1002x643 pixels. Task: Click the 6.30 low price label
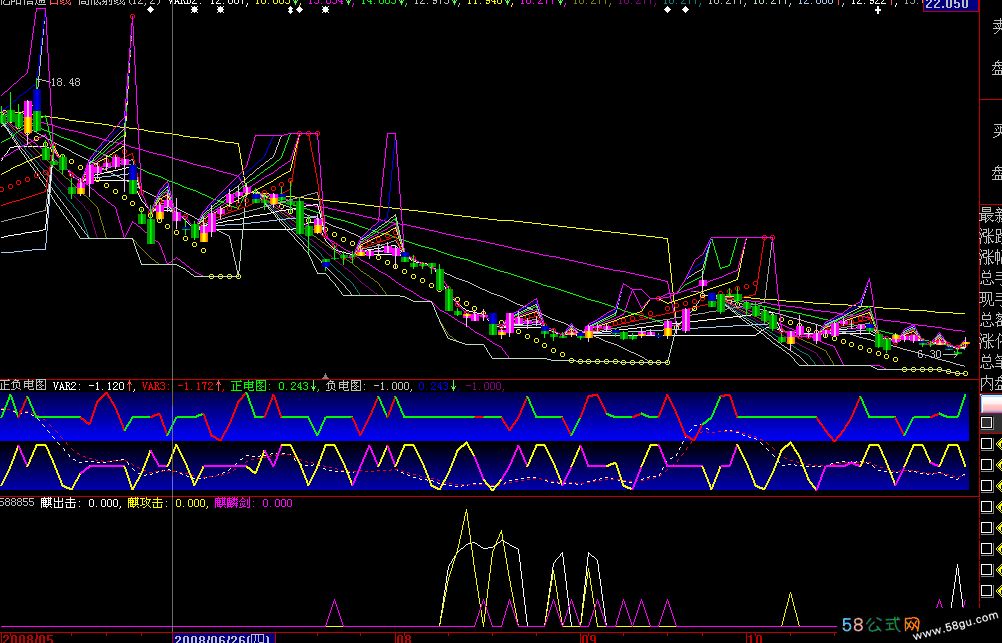pyautogui.click(x=929, y=353)
